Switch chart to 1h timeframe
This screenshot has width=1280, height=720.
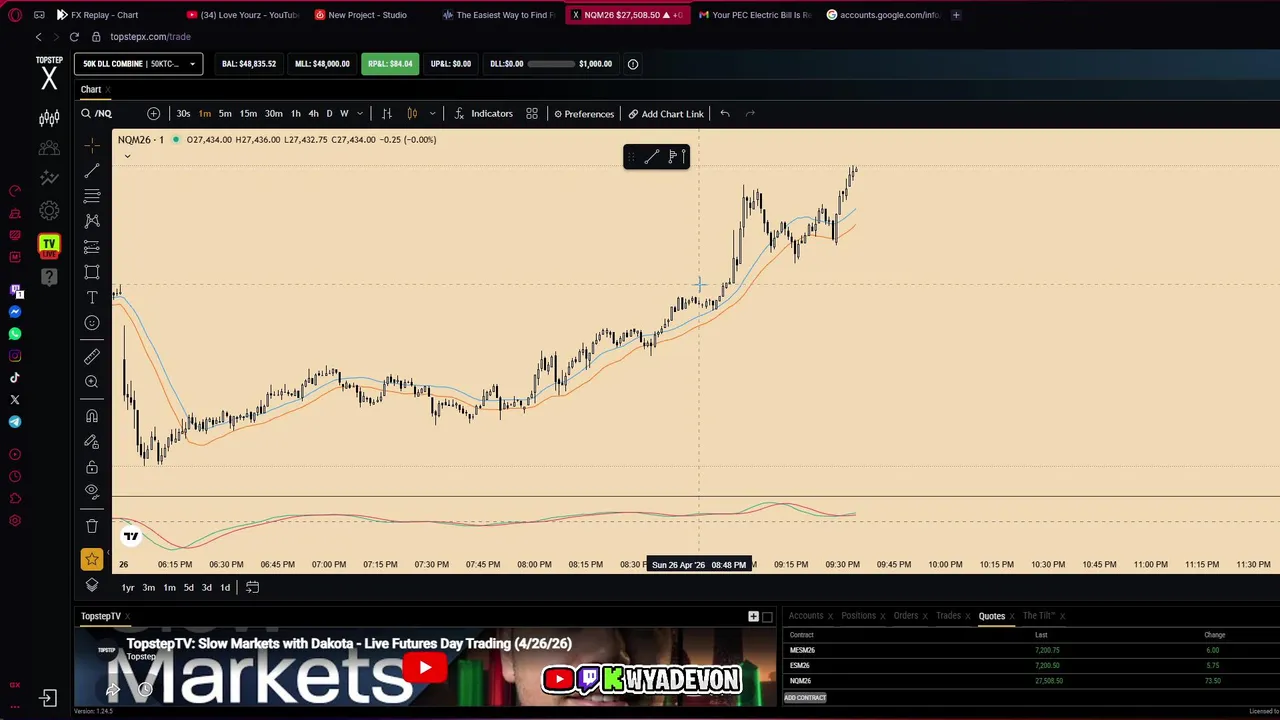[x=295, y=114]
